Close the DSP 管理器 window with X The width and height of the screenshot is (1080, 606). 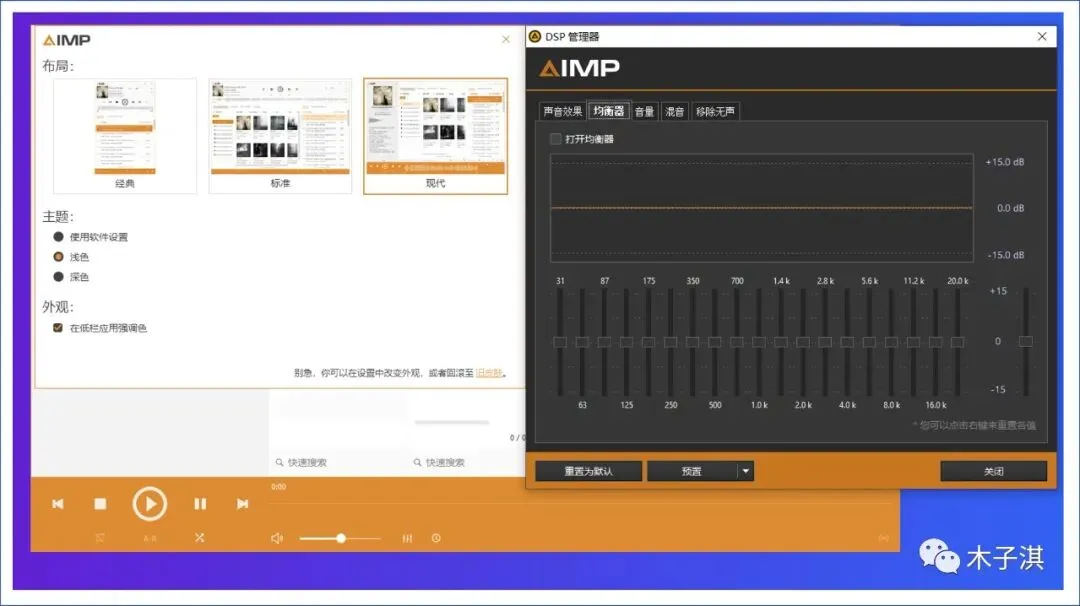click(1042, 36)
